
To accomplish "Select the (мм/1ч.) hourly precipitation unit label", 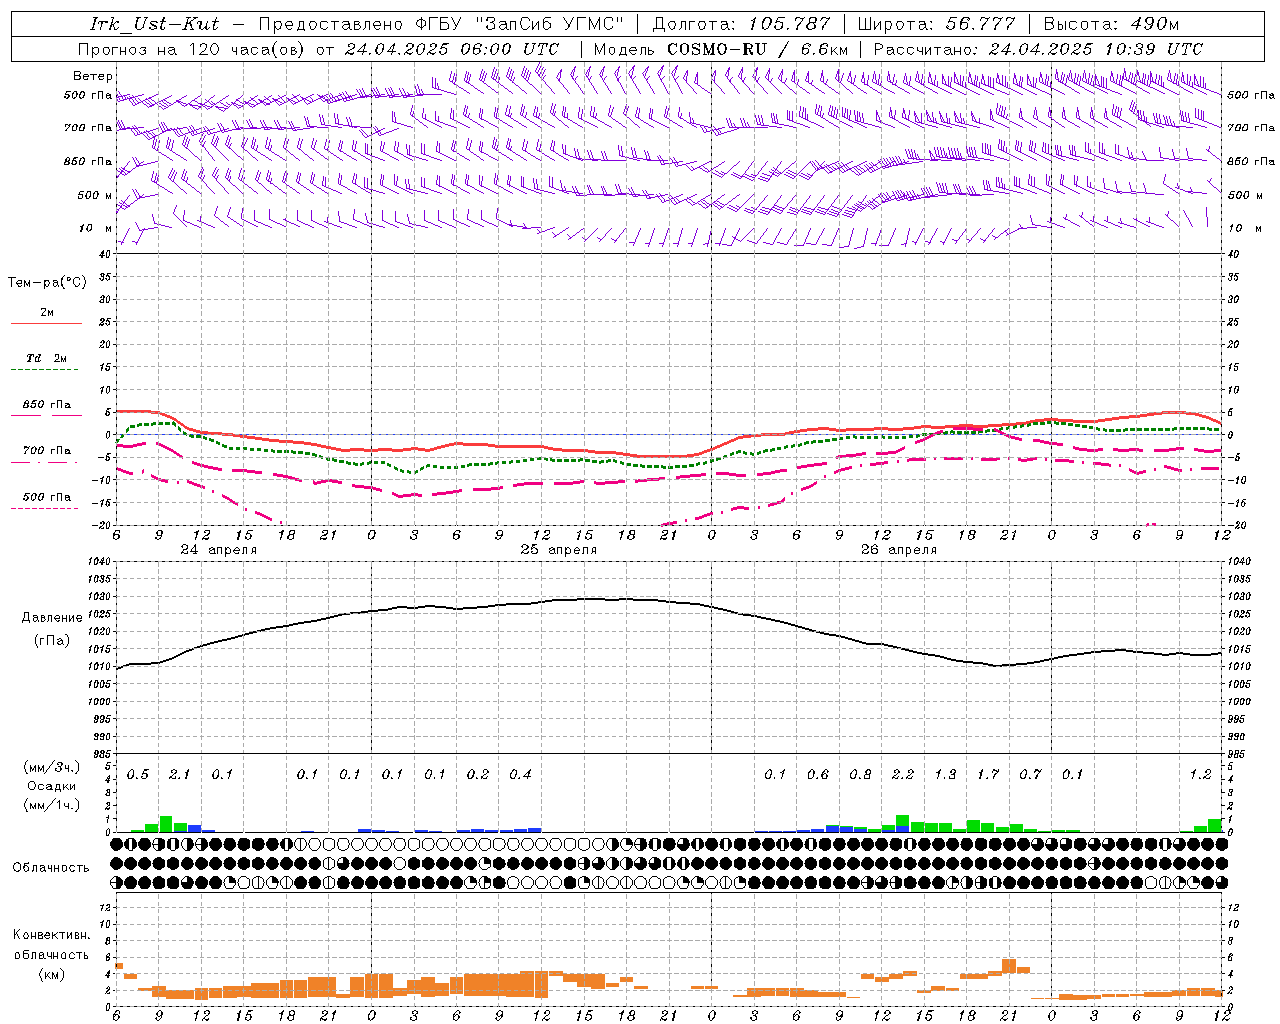I will (50, 805).
